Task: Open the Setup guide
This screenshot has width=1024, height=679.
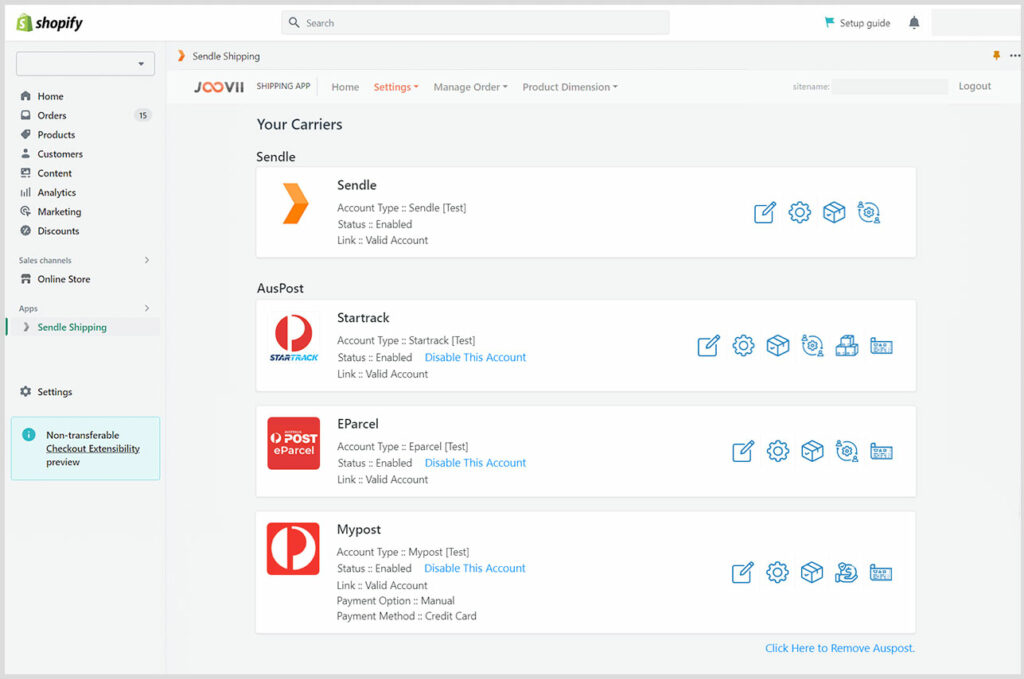Action: 857,23
